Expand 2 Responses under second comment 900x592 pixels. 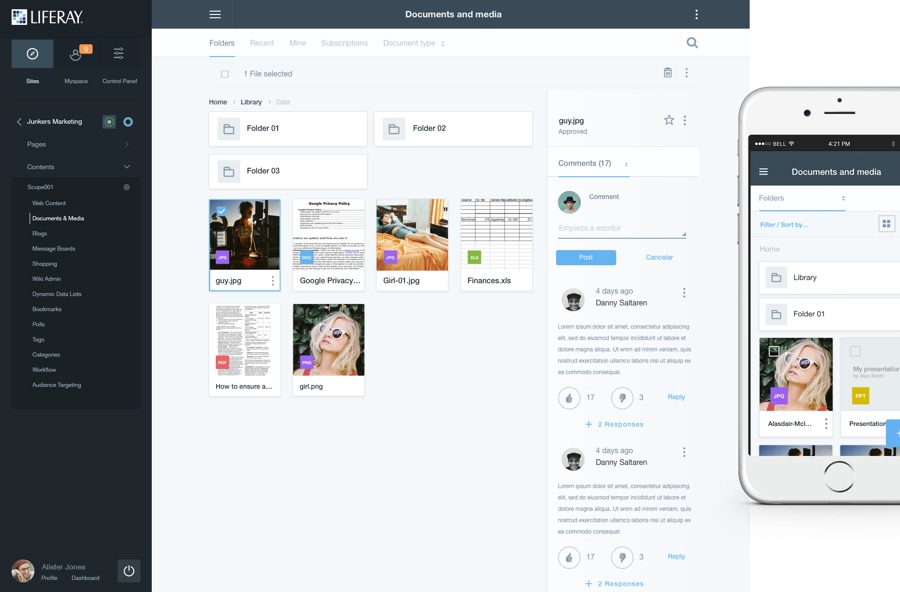click(x=614, y=583)
